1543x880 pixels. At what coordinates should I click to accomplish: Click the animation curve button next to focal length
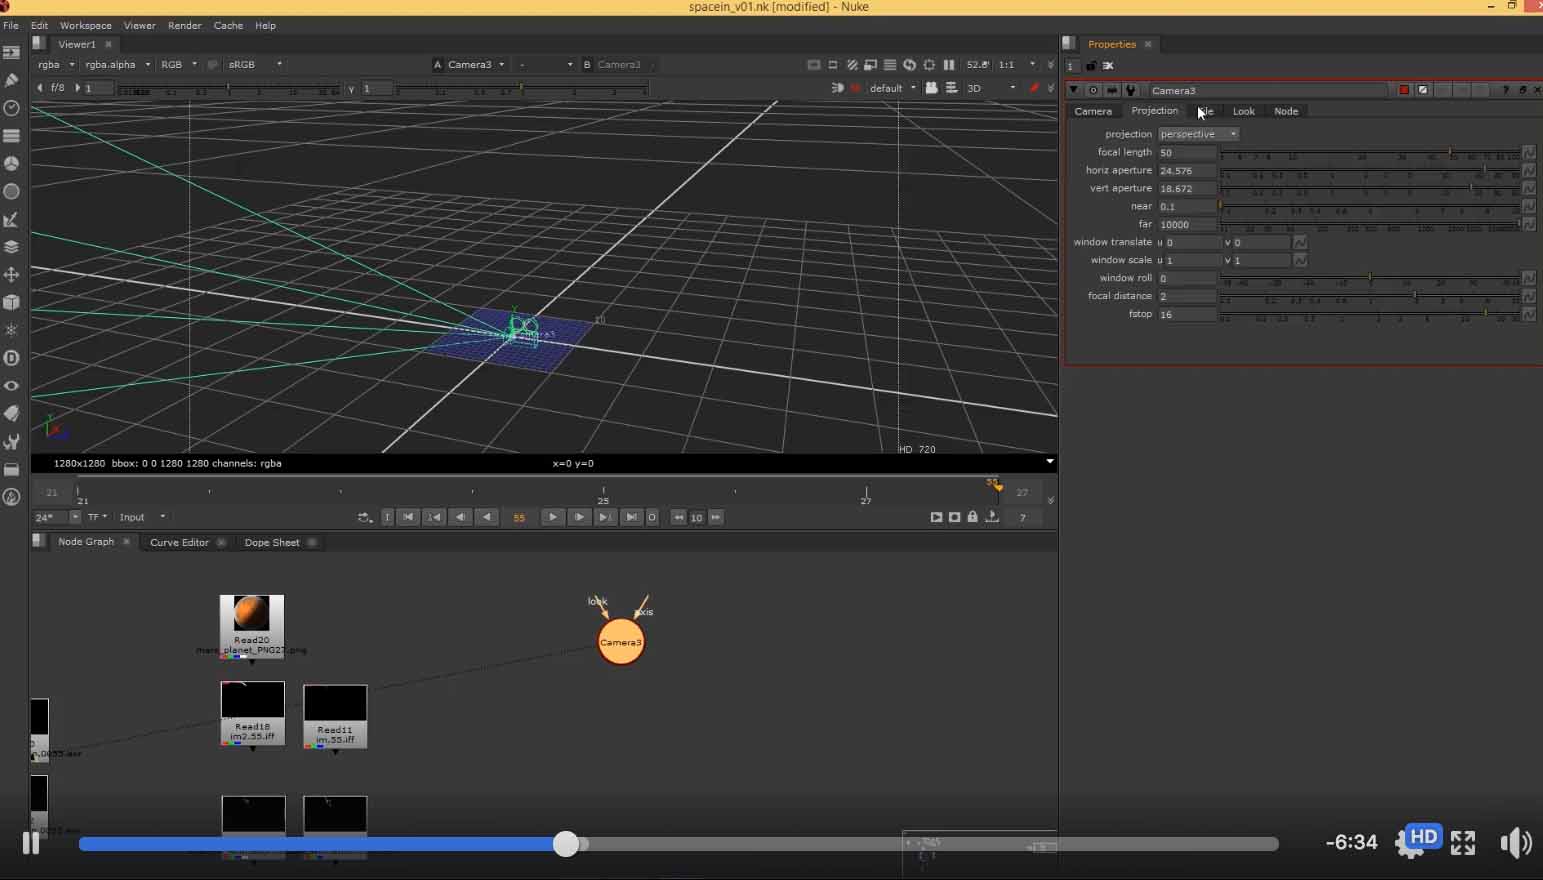tap(1528, 152)
